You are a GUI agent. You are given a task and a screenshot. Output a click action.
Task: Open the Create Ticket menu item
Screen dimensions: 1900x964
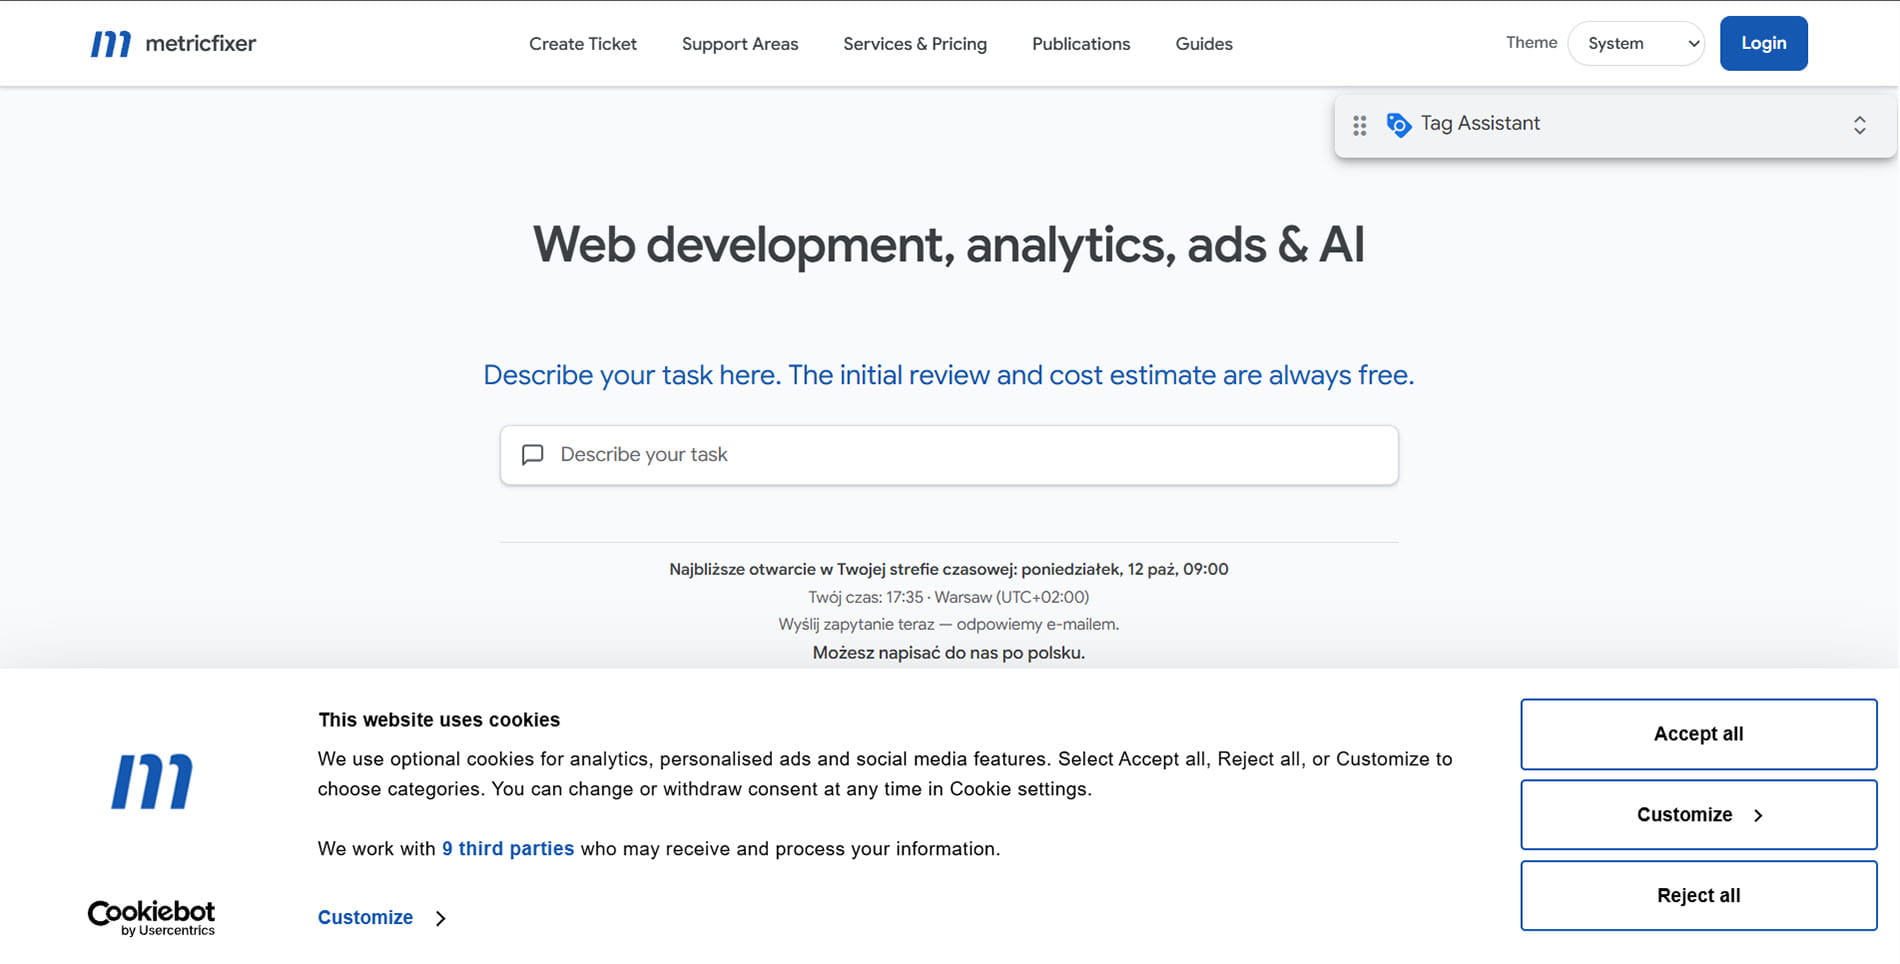point(583,44)
